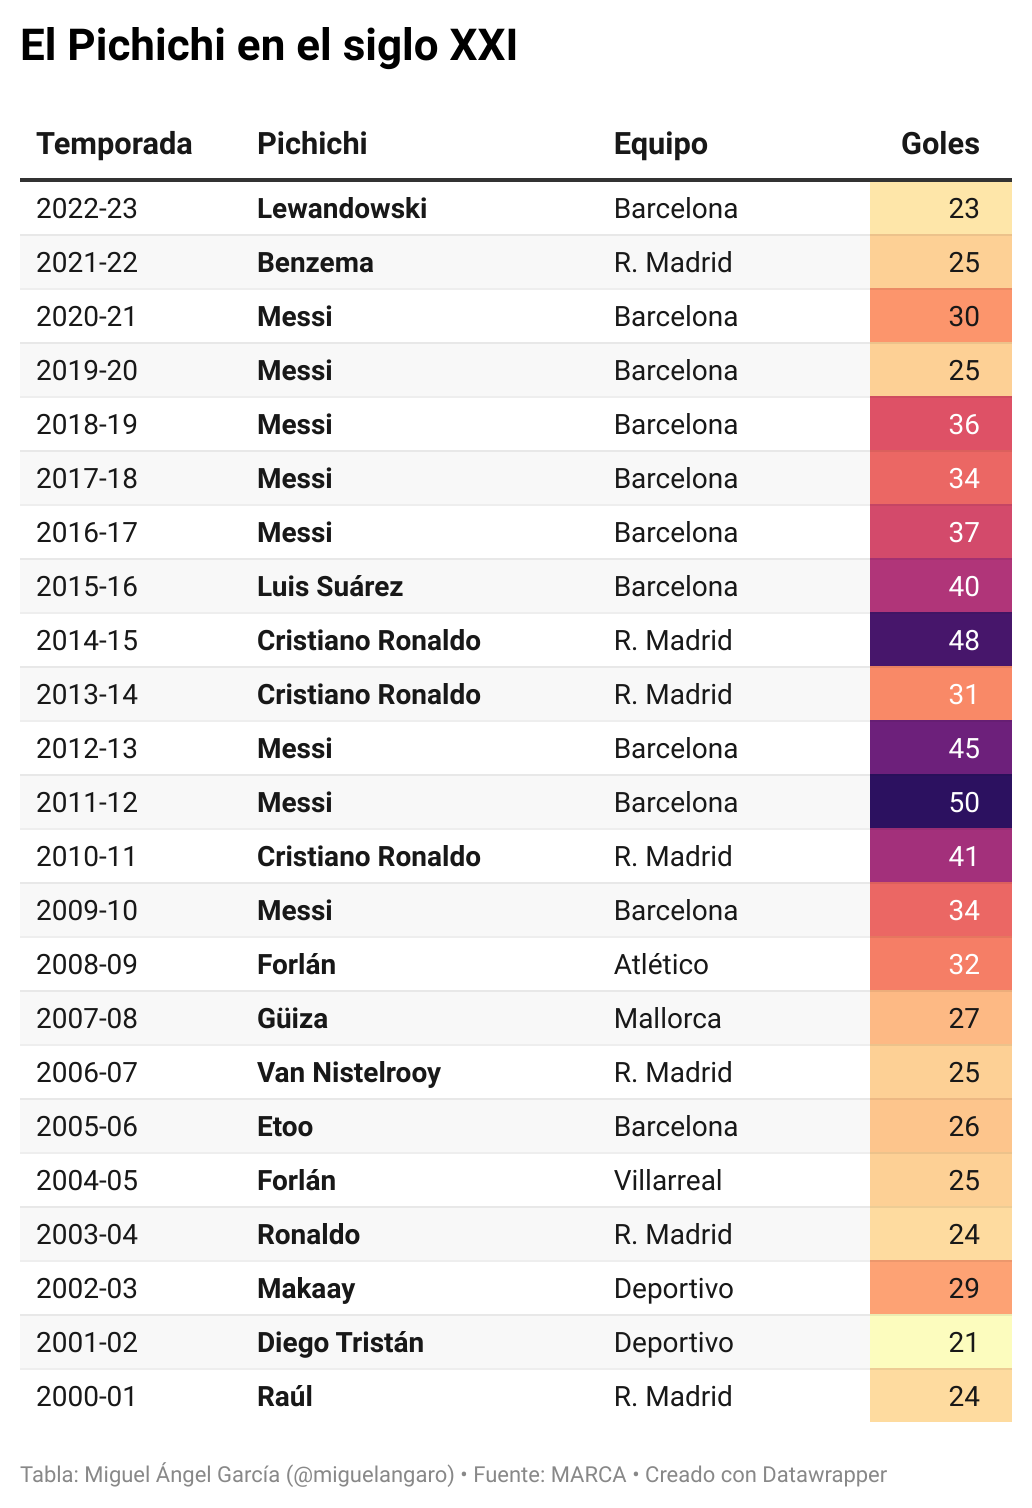
Task: Click the "El Pichichi en el siglo XXI" title
Action: [269, 46]
